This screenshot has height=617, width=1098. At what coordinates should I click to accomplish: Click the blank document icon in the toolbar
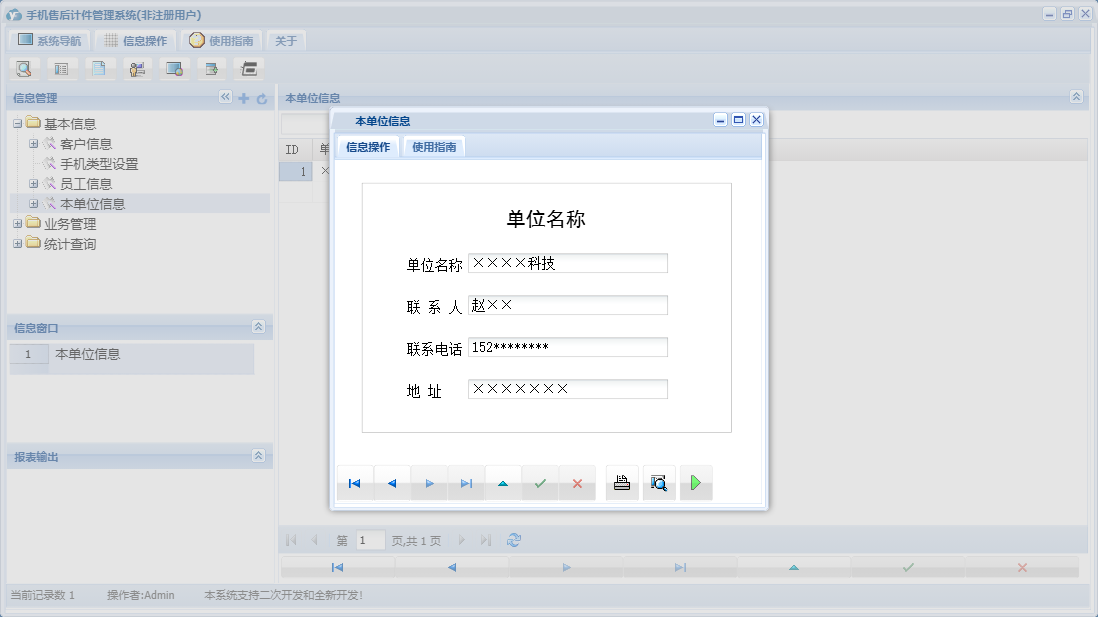pyautogui.click(x=99, y=68)
